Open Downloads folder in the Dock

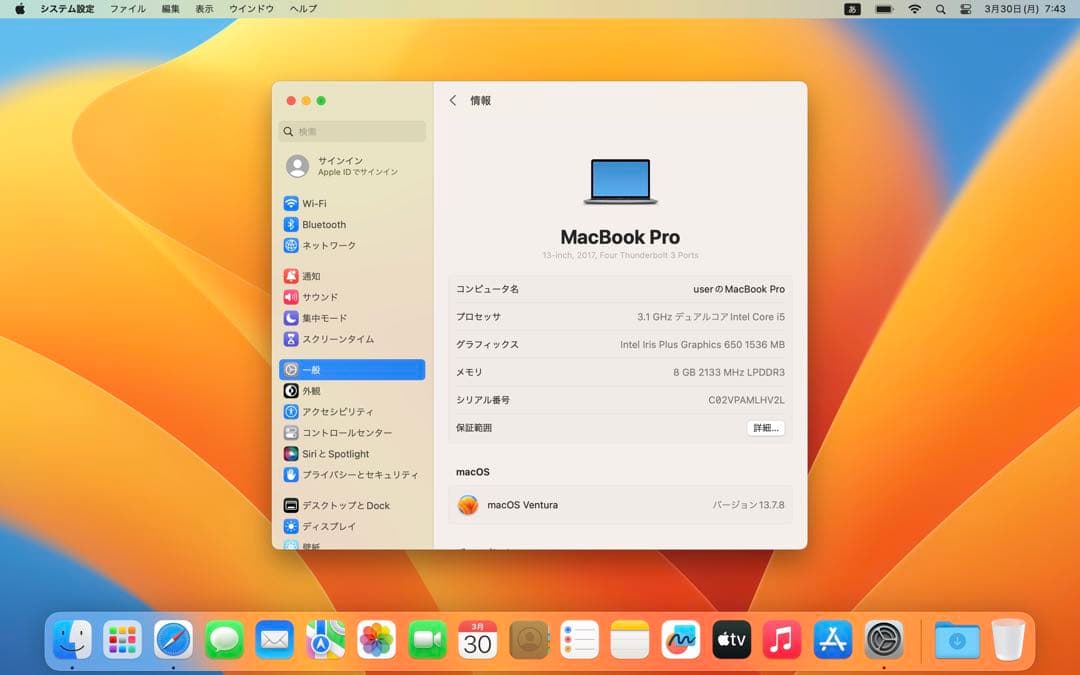(957, 640)
